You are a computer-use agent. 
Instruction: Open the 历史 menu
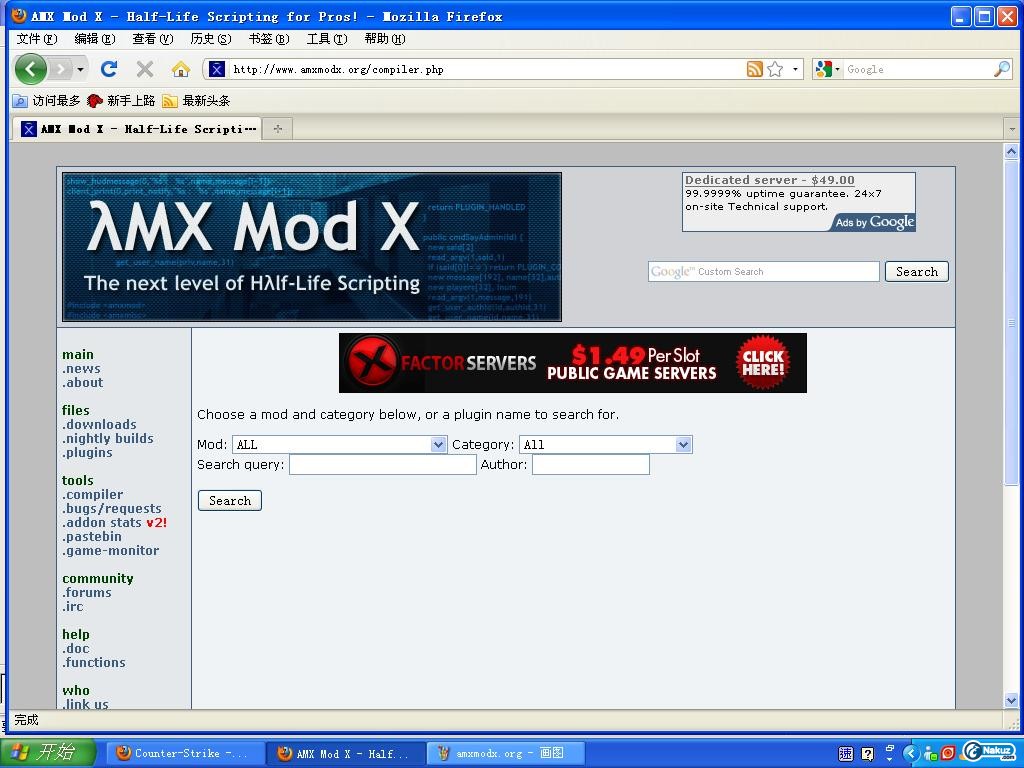coord(211,39)
